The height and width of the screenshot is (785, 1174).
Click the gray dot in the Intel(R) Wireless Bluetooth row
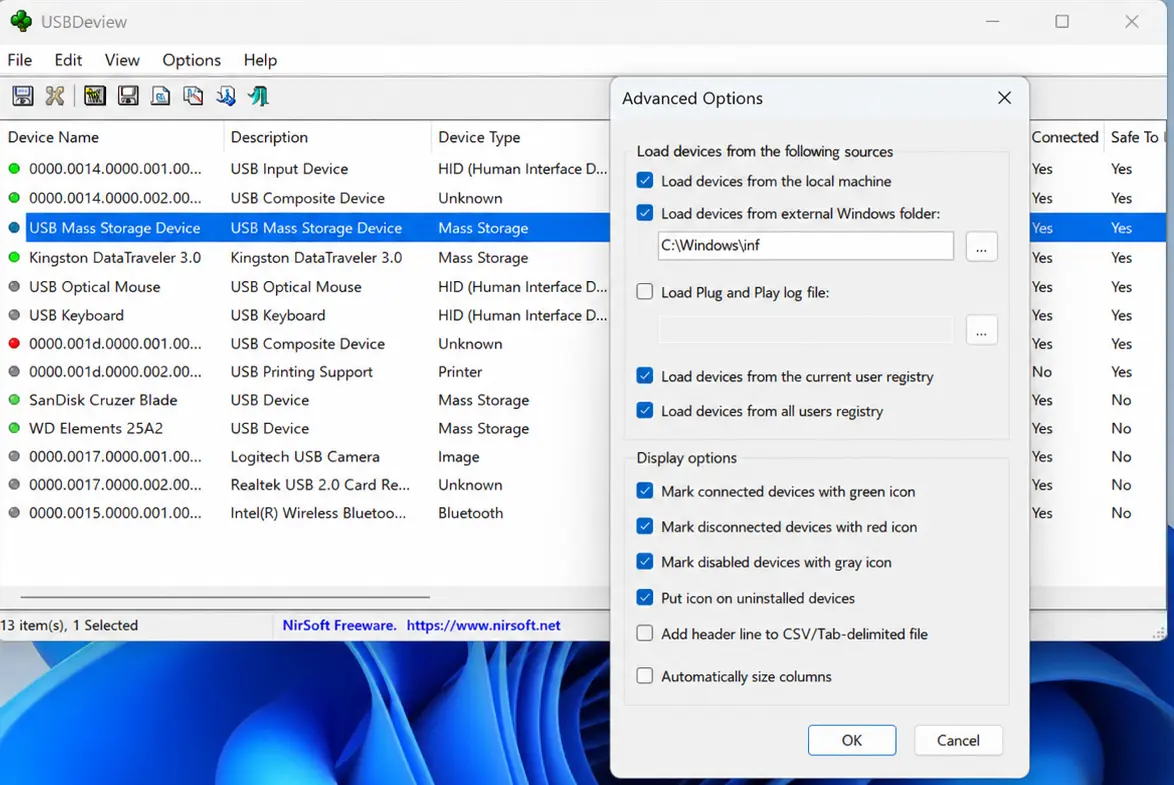[14, 513]
